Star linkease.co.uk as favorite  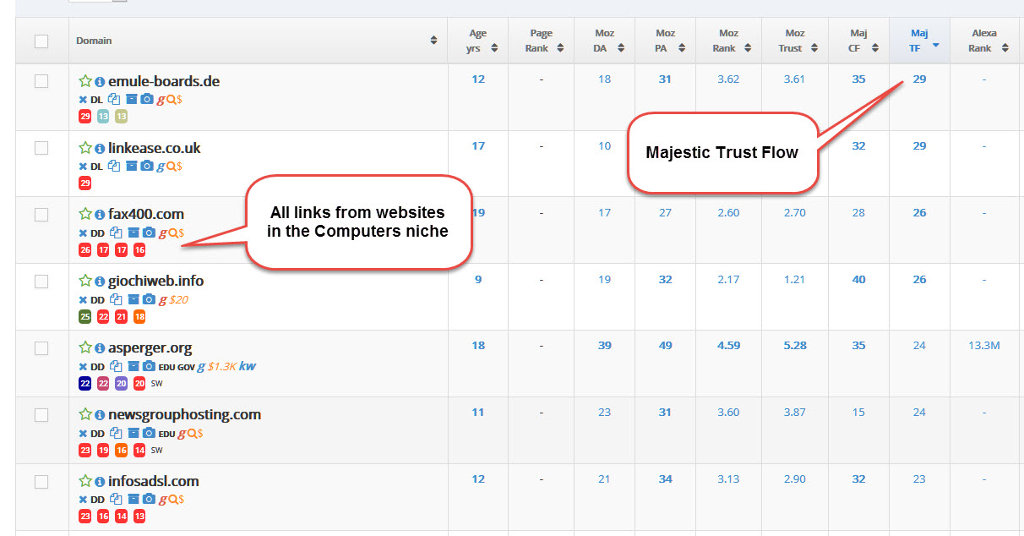[85, 148]
